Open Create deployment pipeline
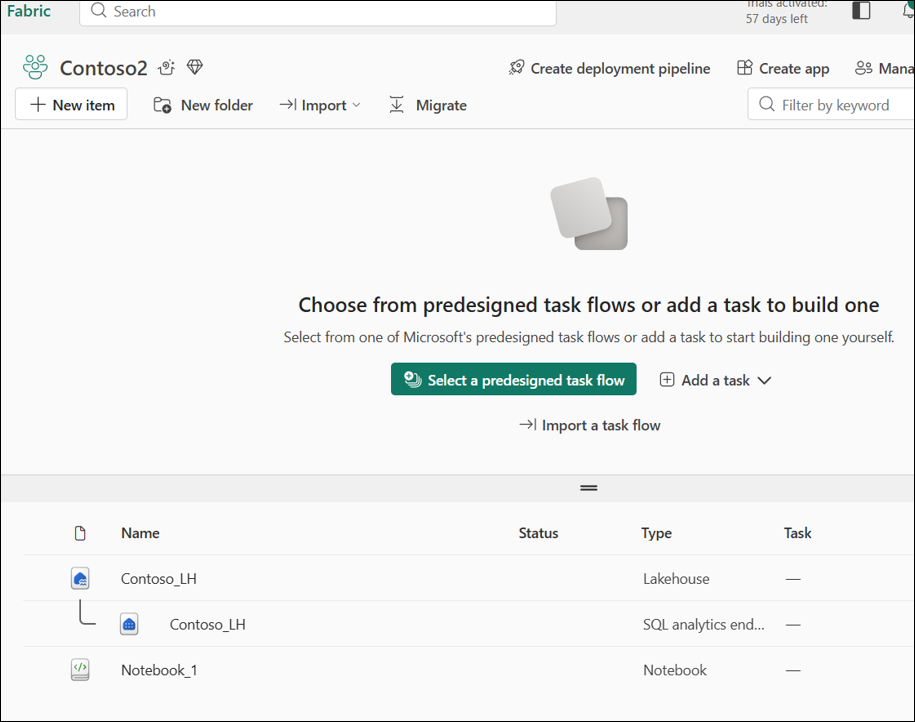This screenshot has height=722, width=915. (x=609, y=68)
